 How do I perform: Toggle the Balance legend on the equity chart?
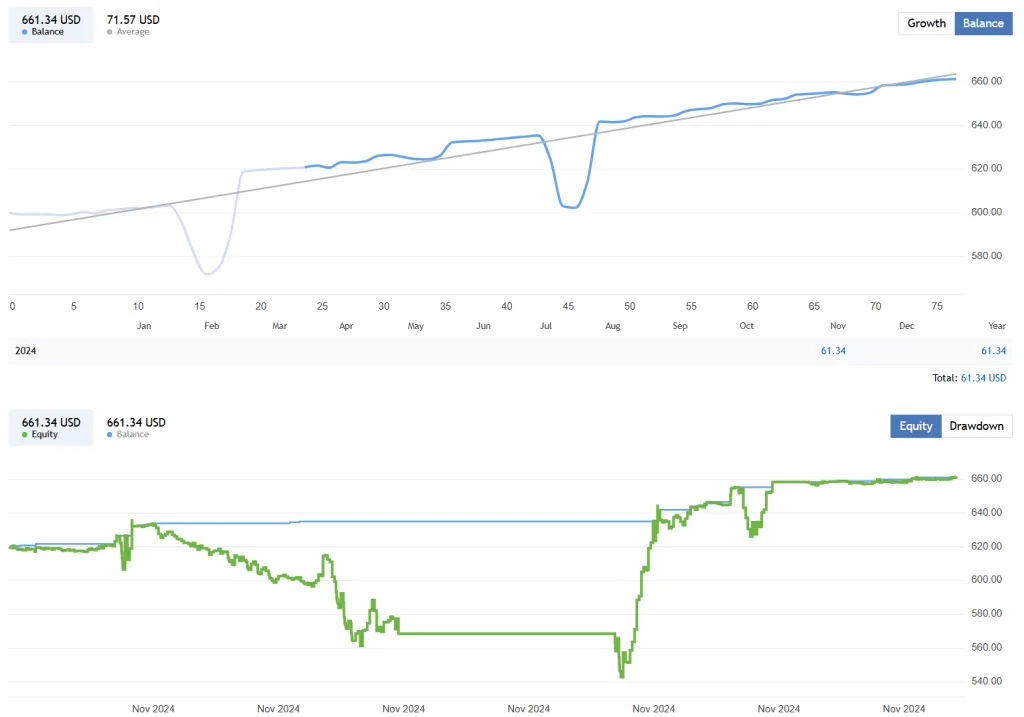tap(110, 434)
